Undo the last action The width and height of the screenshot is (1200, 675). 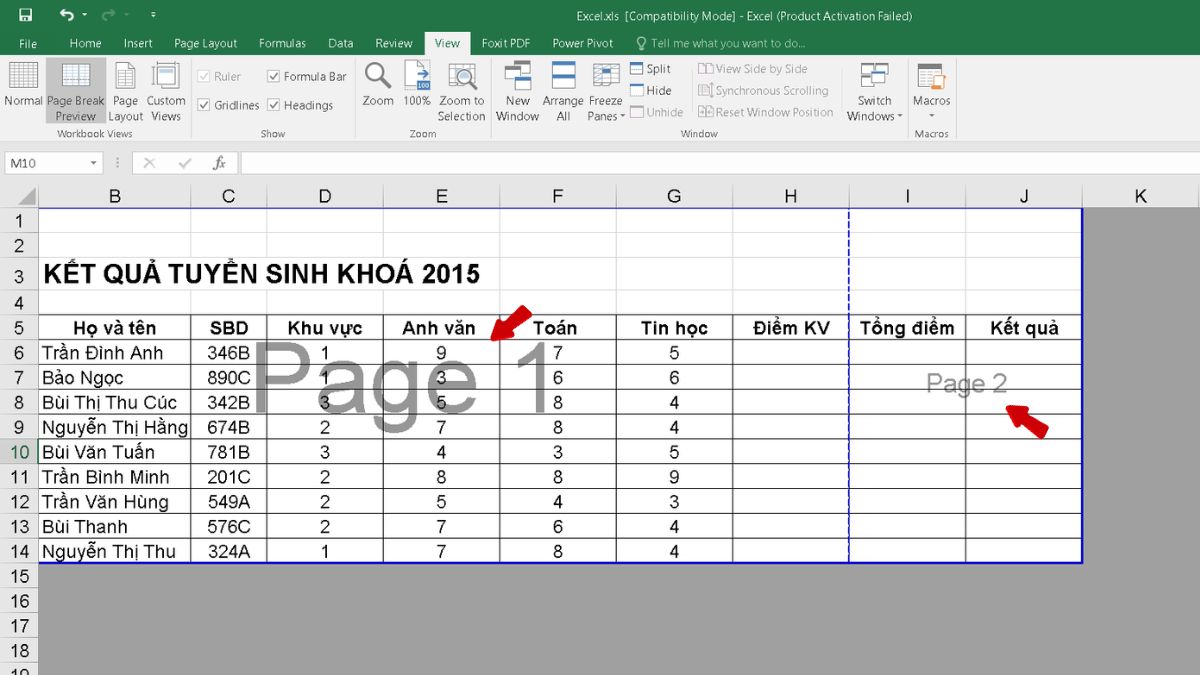click(66, 15)
